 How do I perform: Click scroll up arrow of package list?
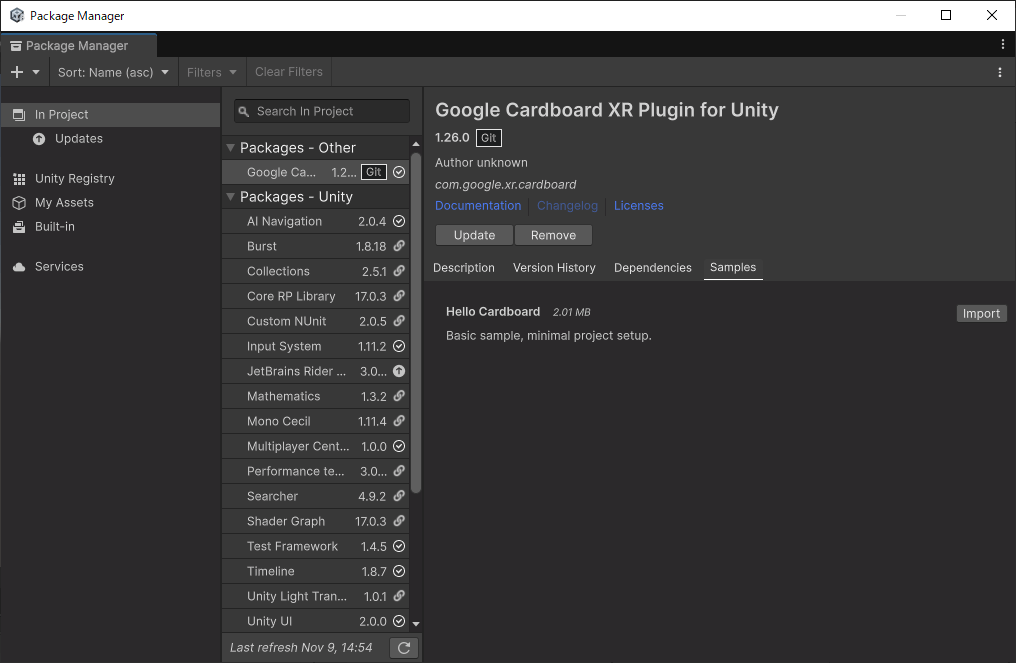coord(416,144)
